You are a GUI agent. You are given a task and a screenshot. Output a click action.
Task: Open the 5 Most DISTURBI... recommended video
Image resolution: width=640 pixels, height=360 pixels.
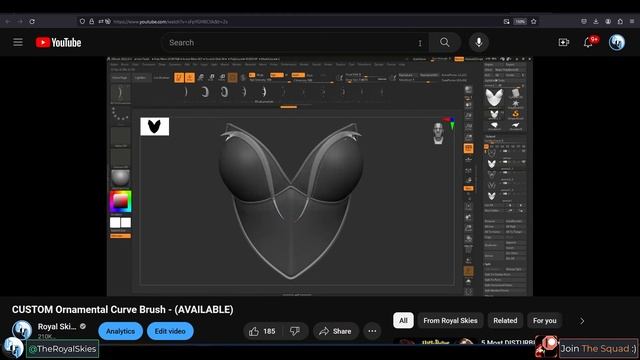tap(507, 342)
